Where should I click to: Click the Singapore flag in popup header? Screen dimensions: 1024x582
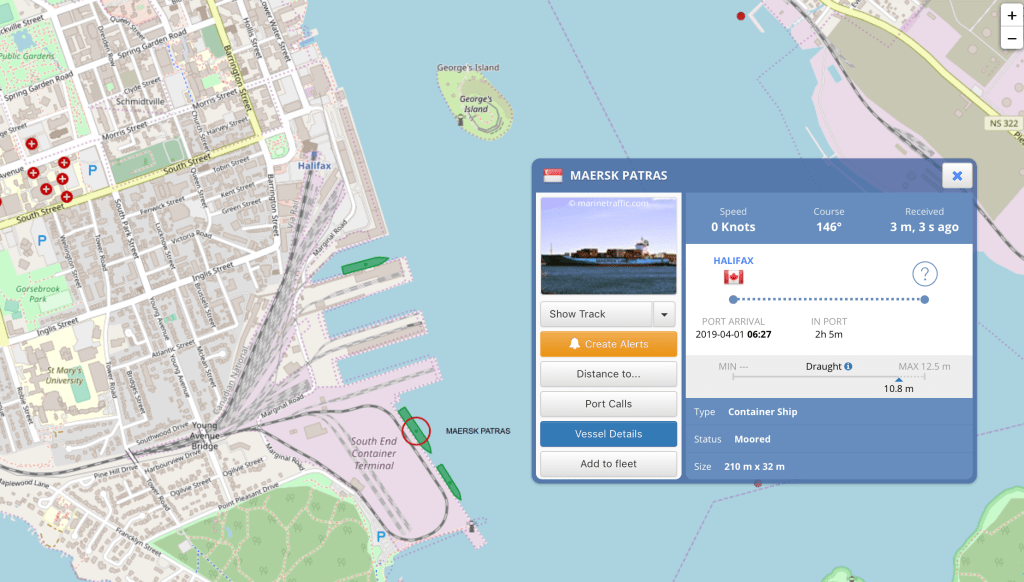[x=553, y=176]
